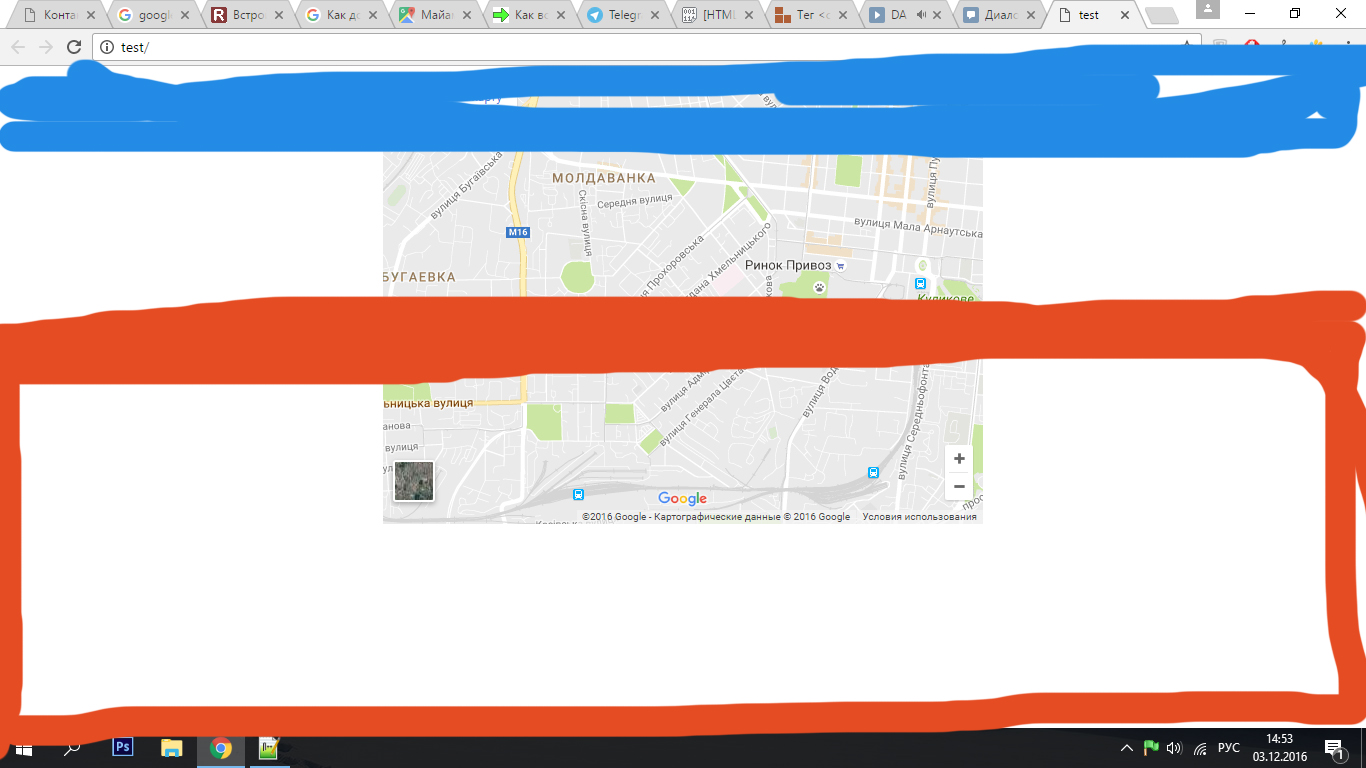Click the shopping cart icon by Ринок Привоз
The image size is (1366, 768).
[841, 266]
